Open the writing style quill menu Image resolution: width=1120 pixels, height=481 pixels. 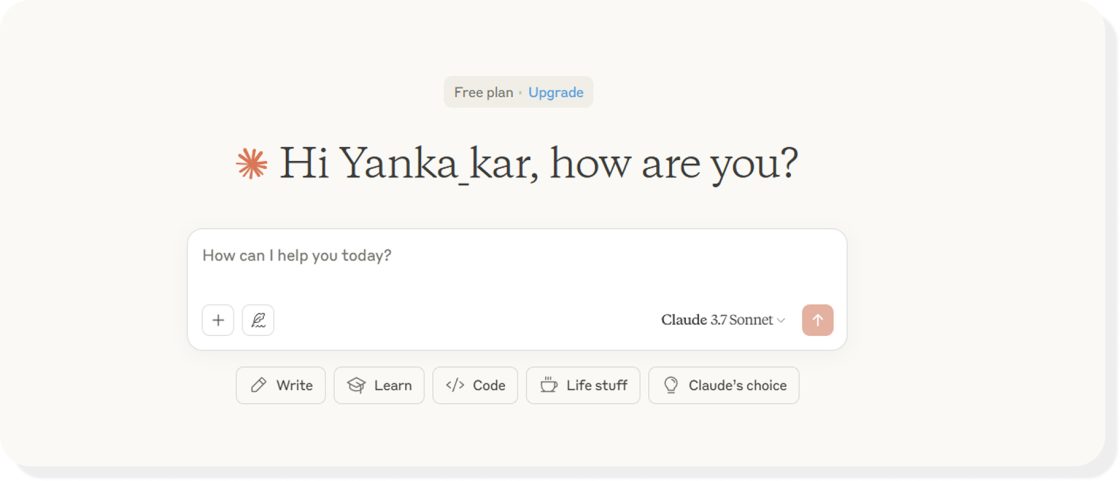click(258, 320)
